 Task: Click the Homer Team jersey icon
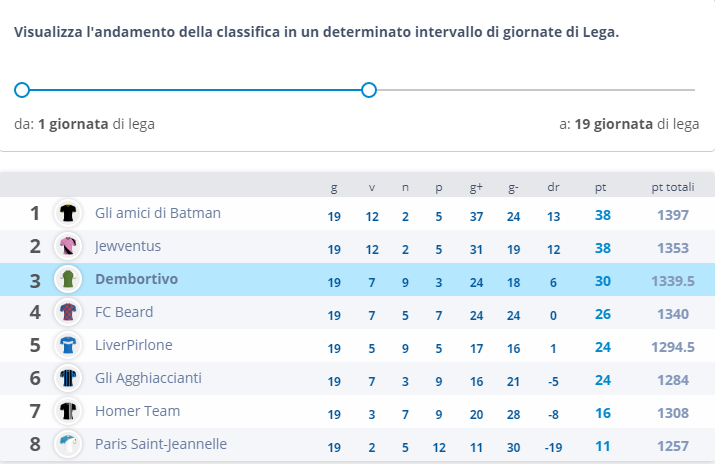(68, 412)
